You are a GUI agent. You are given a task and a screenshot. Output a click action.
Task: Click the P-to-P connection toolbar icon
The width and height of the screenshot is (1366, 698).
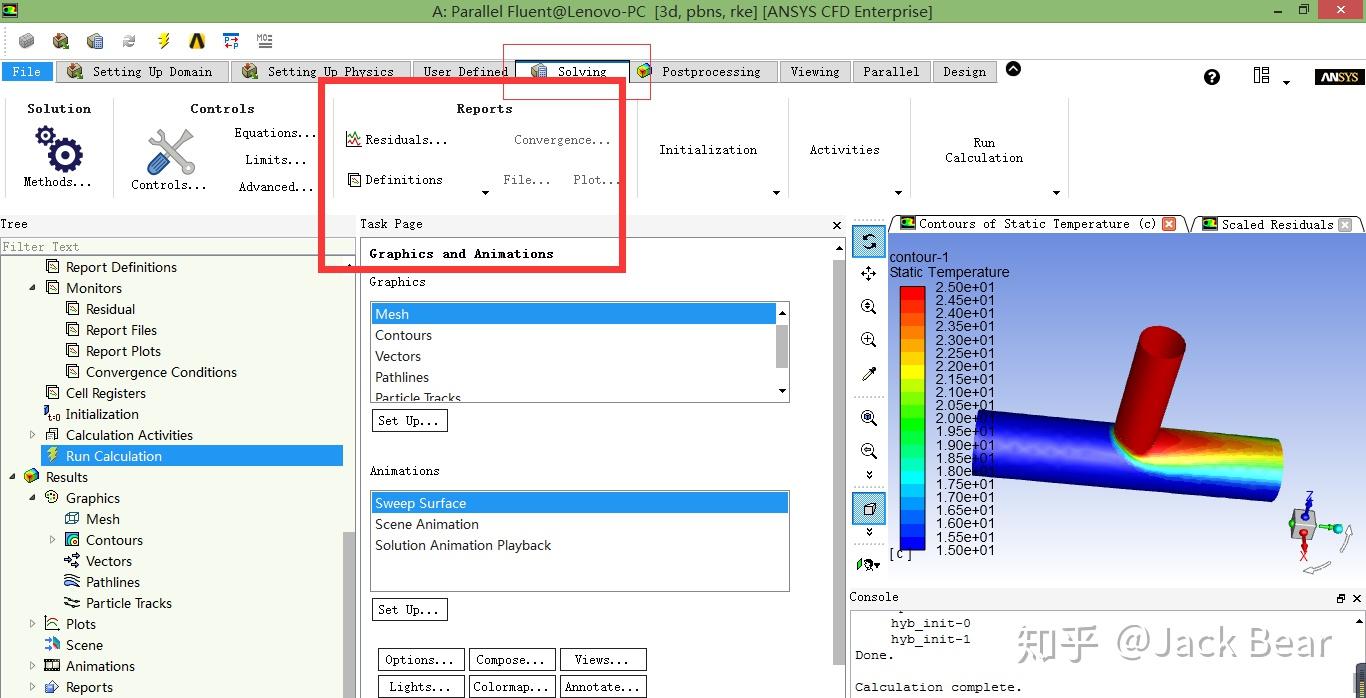coord(231,41)
